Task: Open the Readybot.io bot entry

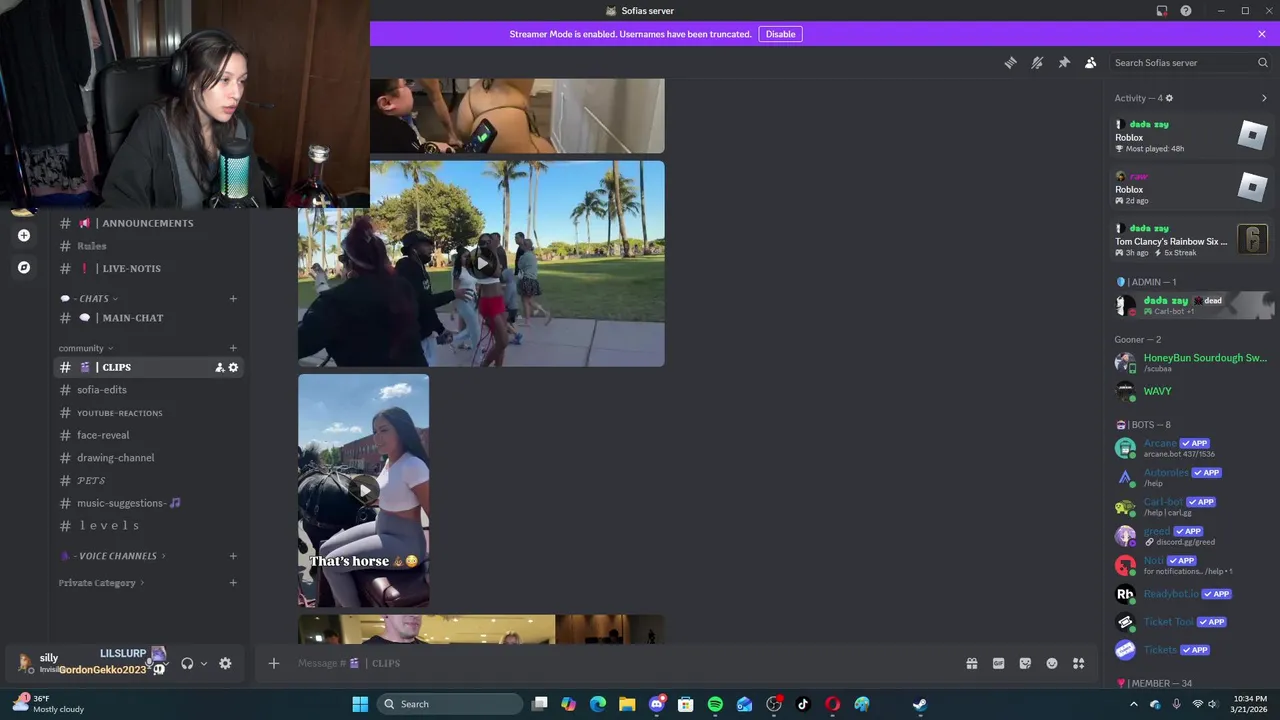Action: click(x=1192, y=594)
